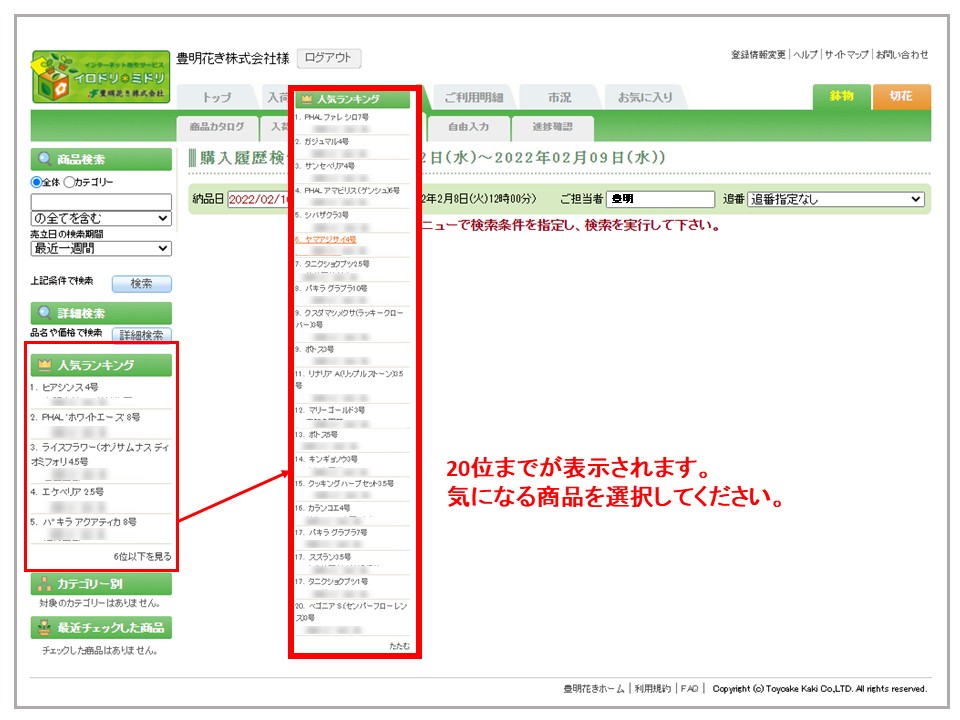Click the flower pot icon beside 最近チェックした商品
This screenshot has height=720, width=960.
tap(44, 628)
